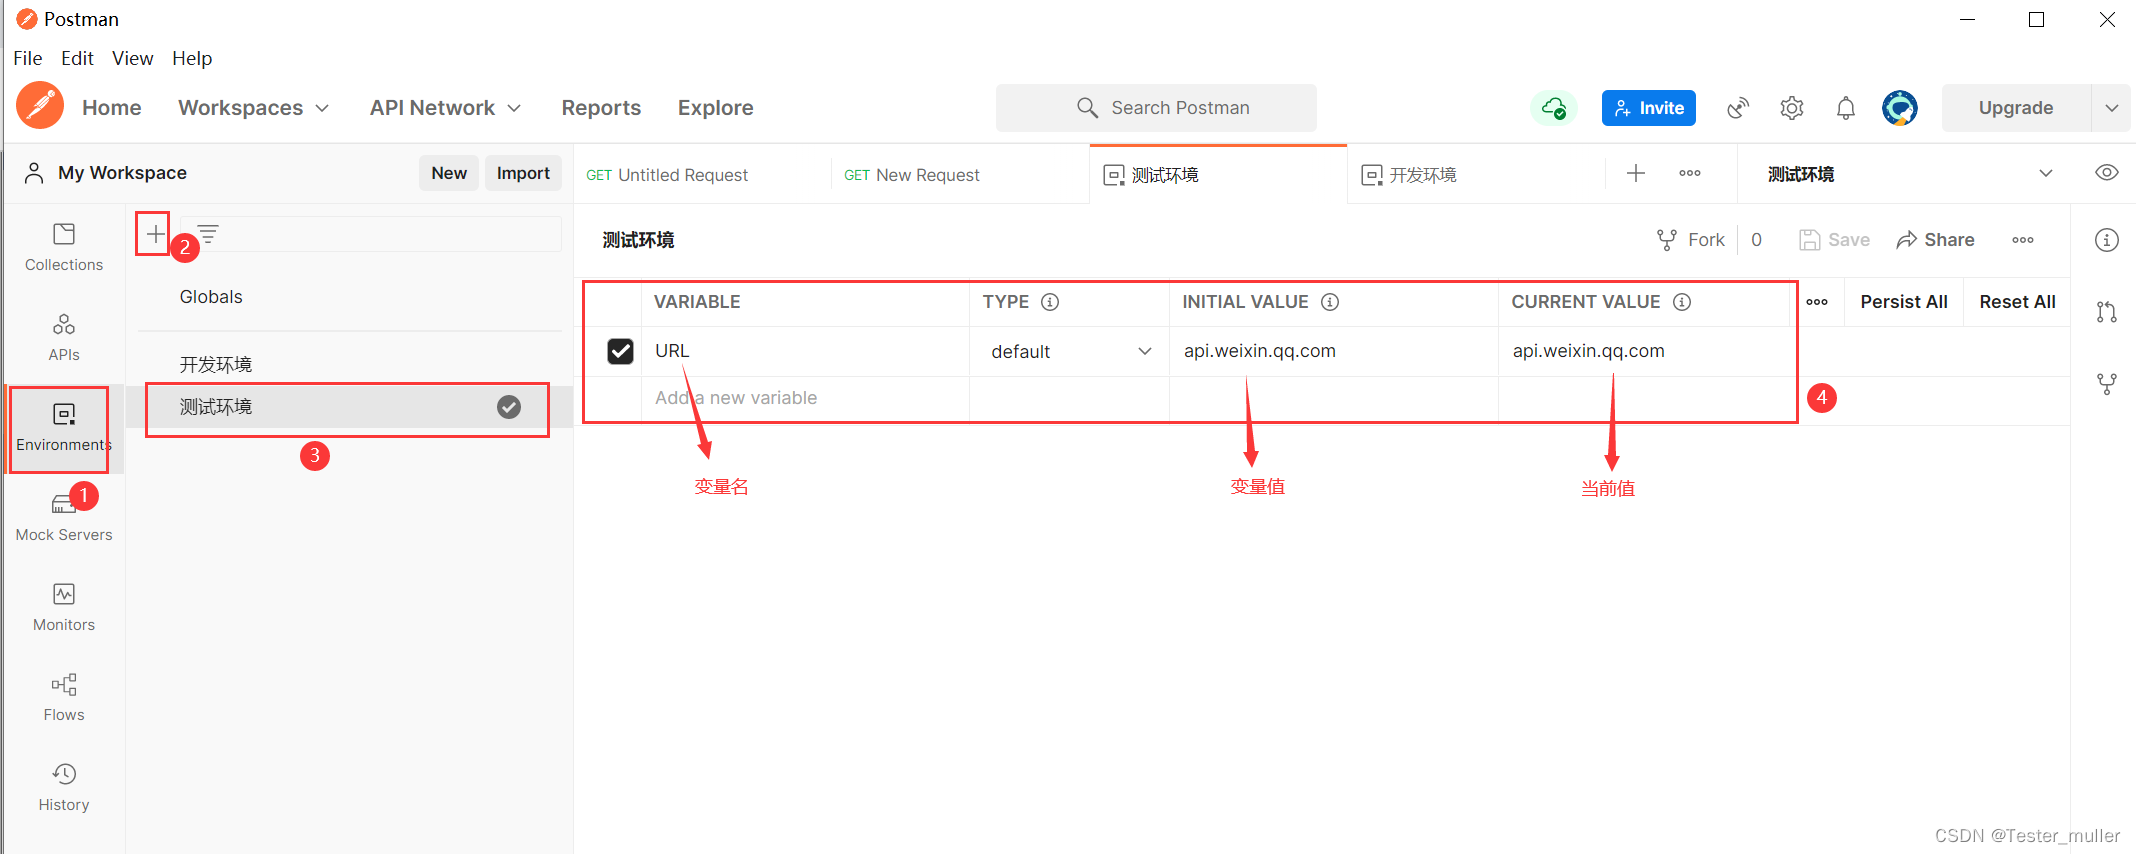Click the info icon next to TYPE
Viewport: 2136px width, 854px height.
click(x=1050, y=302)
